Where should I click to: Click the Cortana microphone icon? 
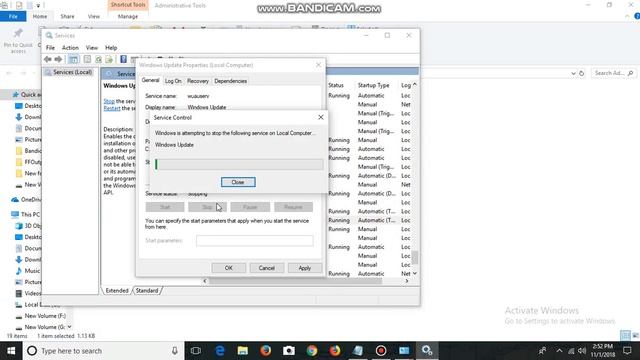(175, 351)
